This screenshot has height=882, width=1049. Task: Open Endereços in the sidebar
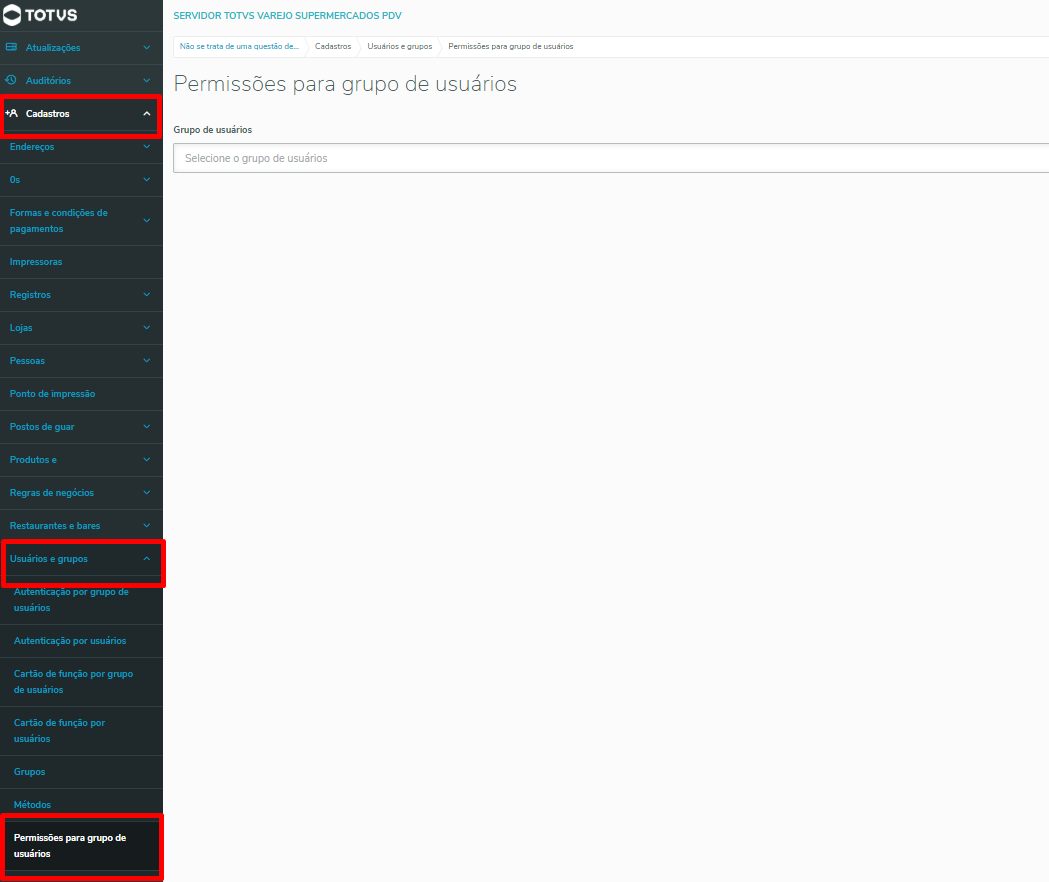[81, 147]
